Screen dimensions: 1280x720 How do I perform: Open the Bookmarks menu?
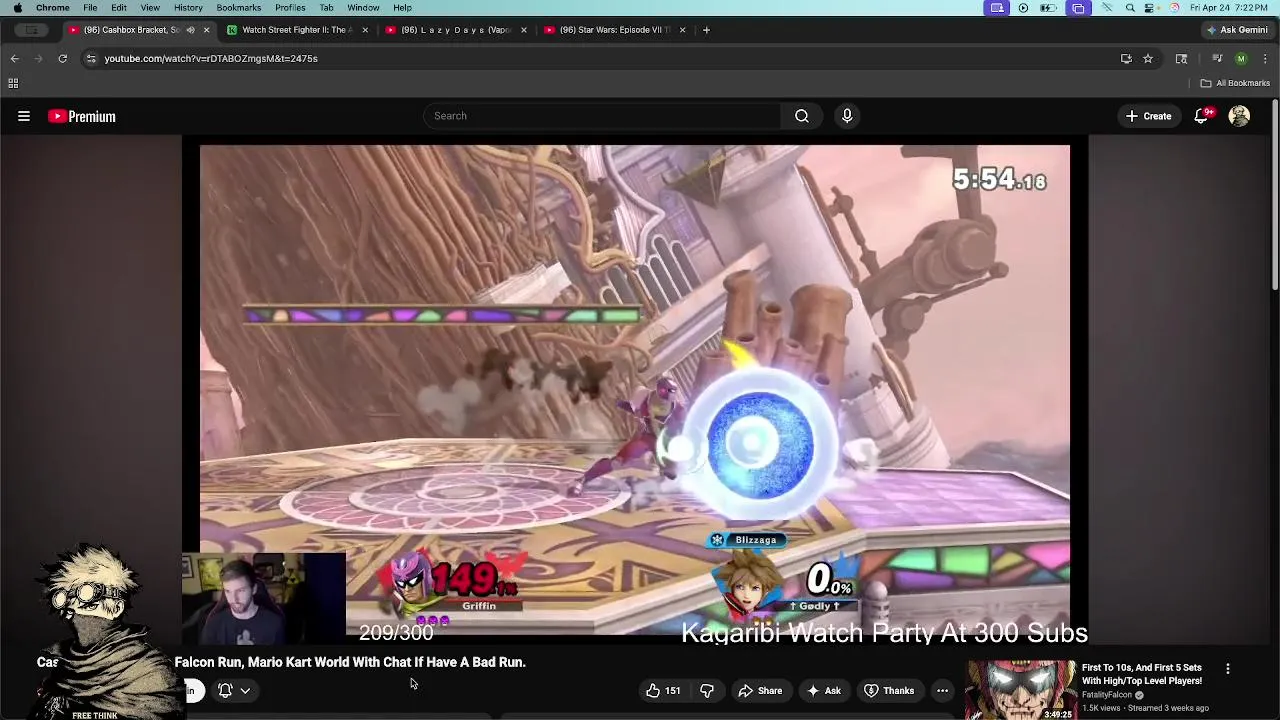click(239, 8)
